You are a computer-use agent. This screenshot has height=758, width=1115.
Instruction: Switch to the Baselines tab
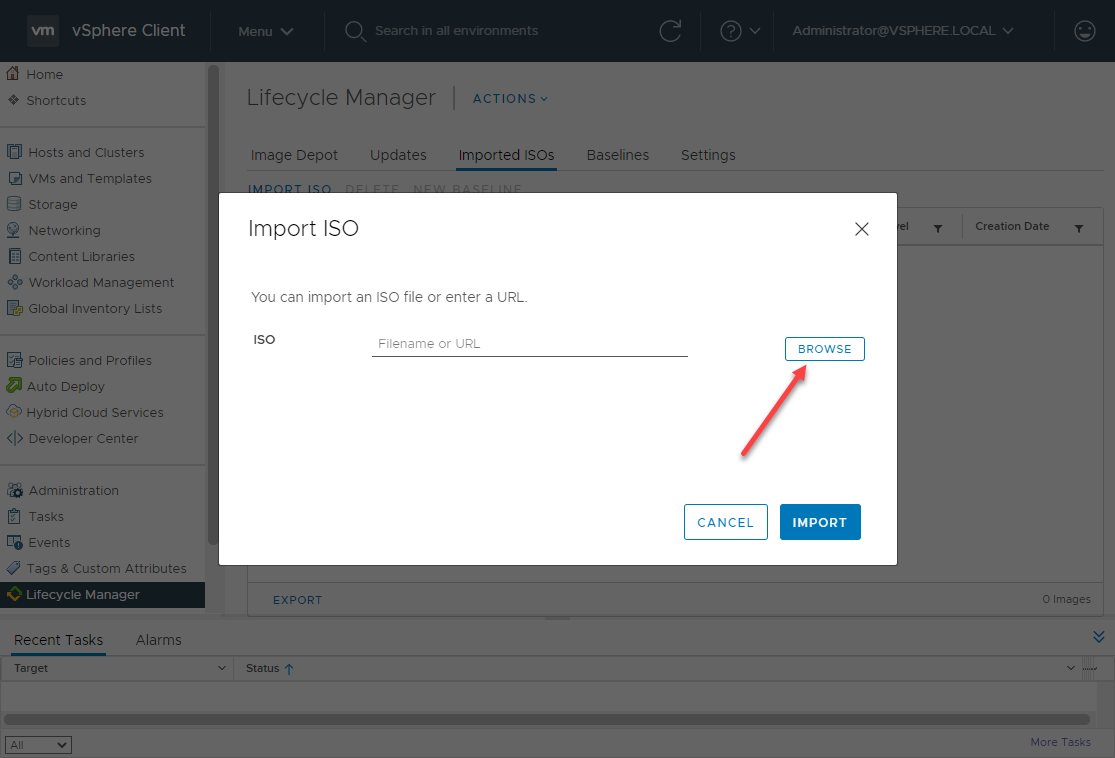pyautogui.click(x=618, y=155)
